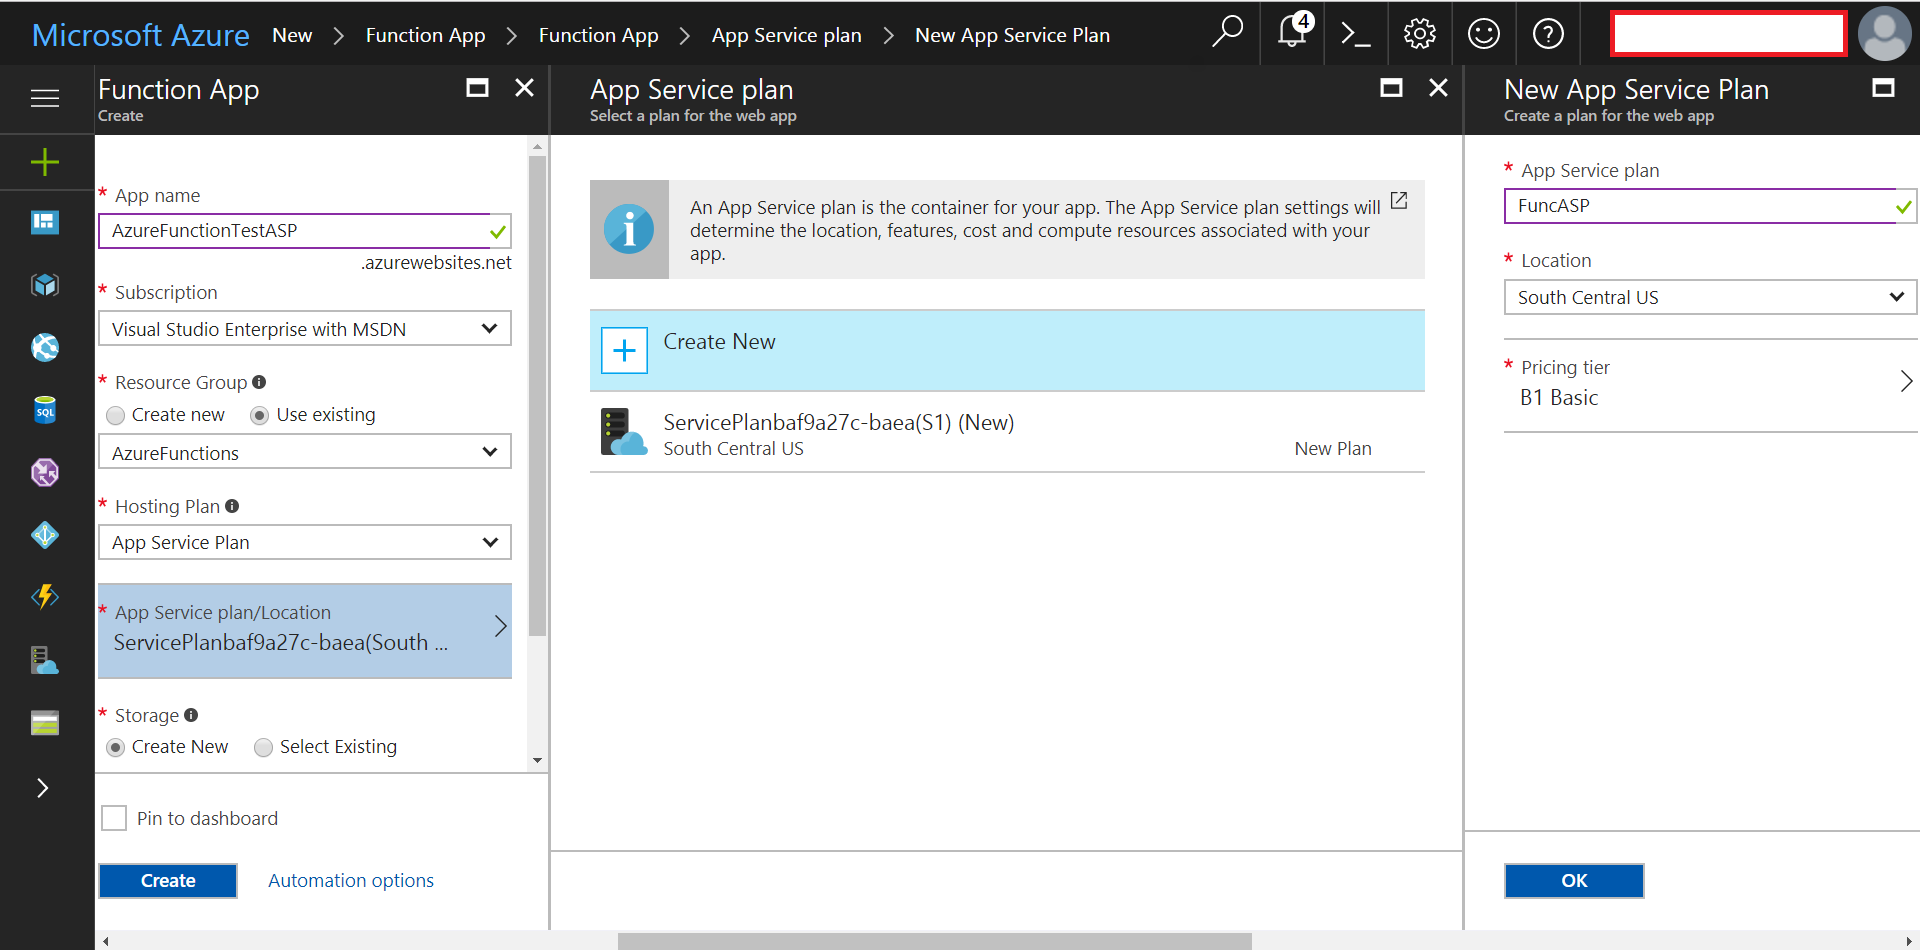Open portal settings gear icon

1419,34
